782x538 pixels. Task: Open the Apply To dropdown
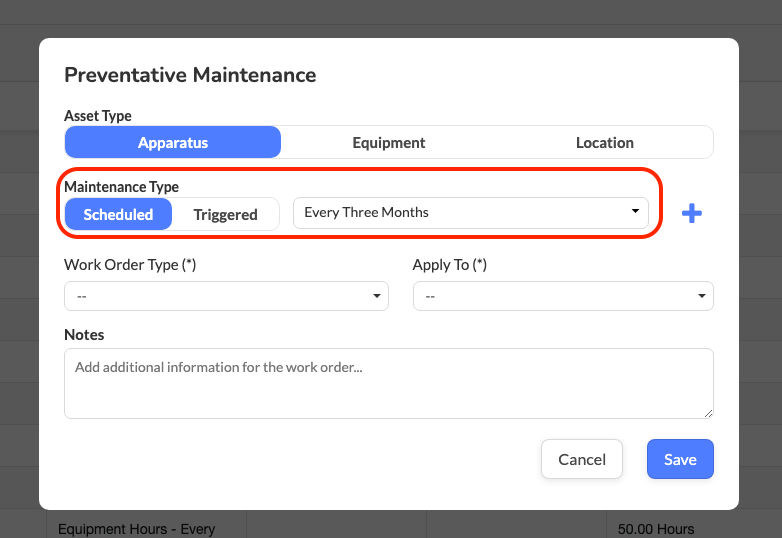562,296
